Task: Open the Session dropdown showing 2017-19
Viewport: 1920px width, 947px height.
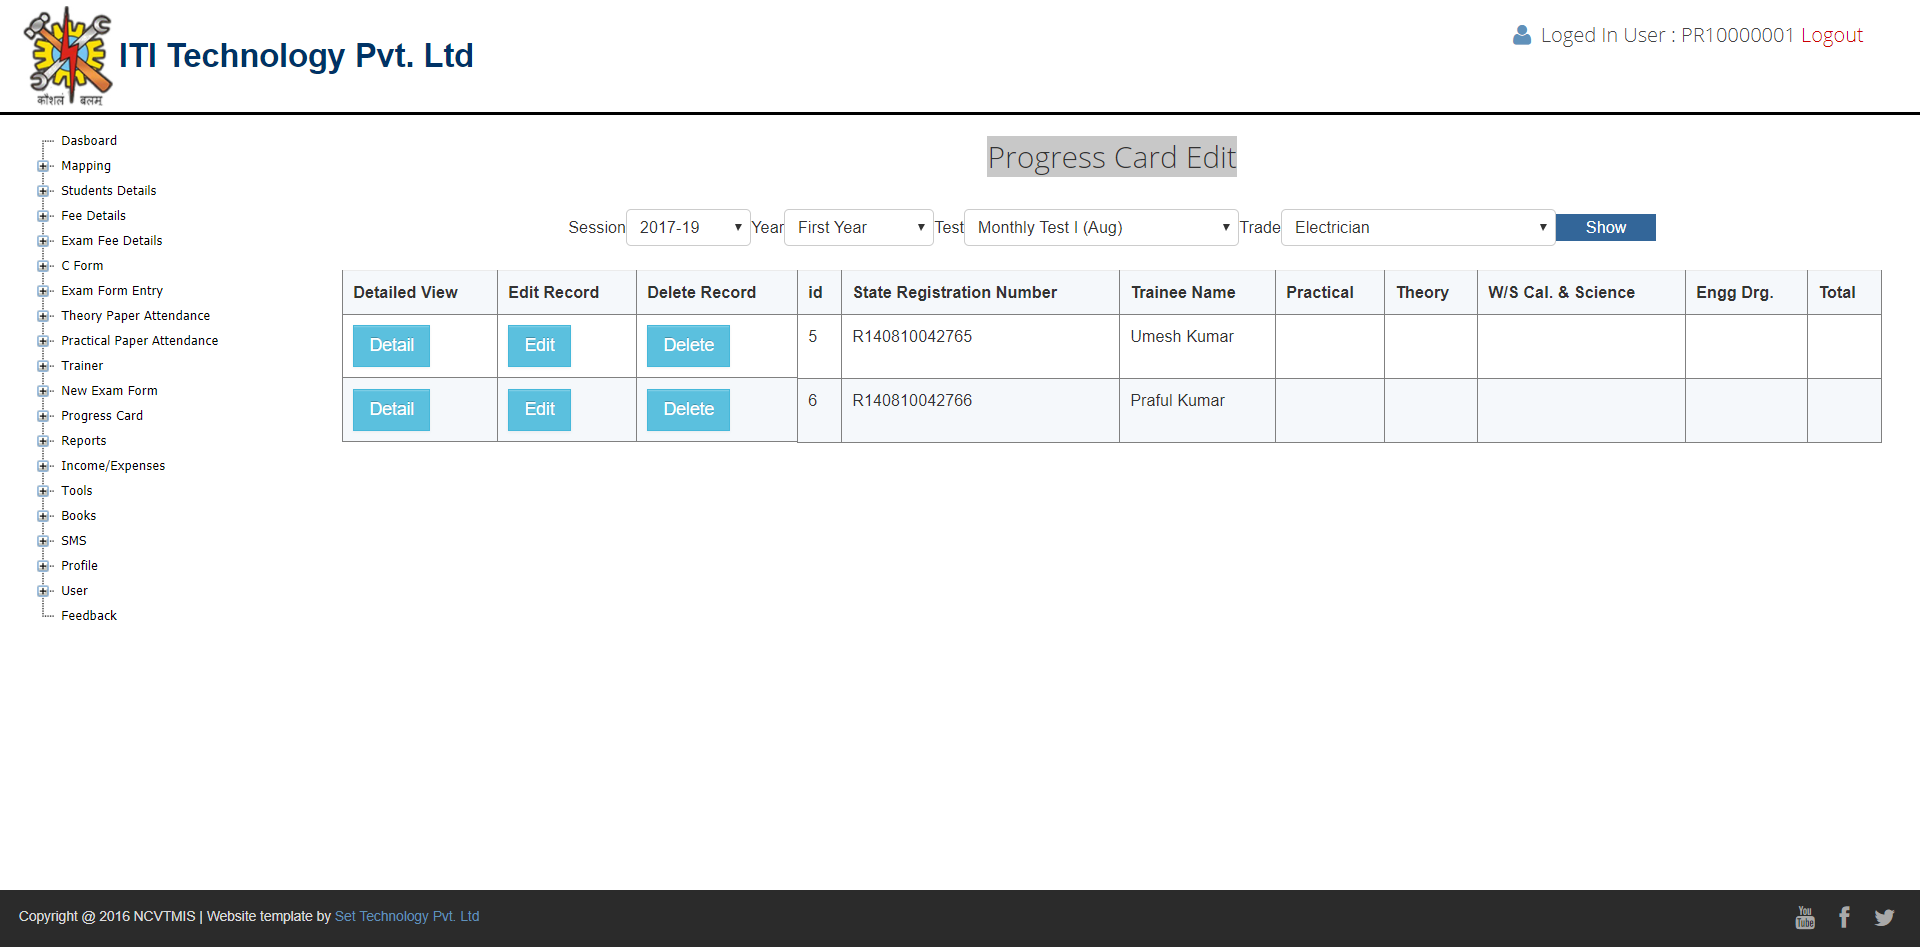Action: (688, 228)
